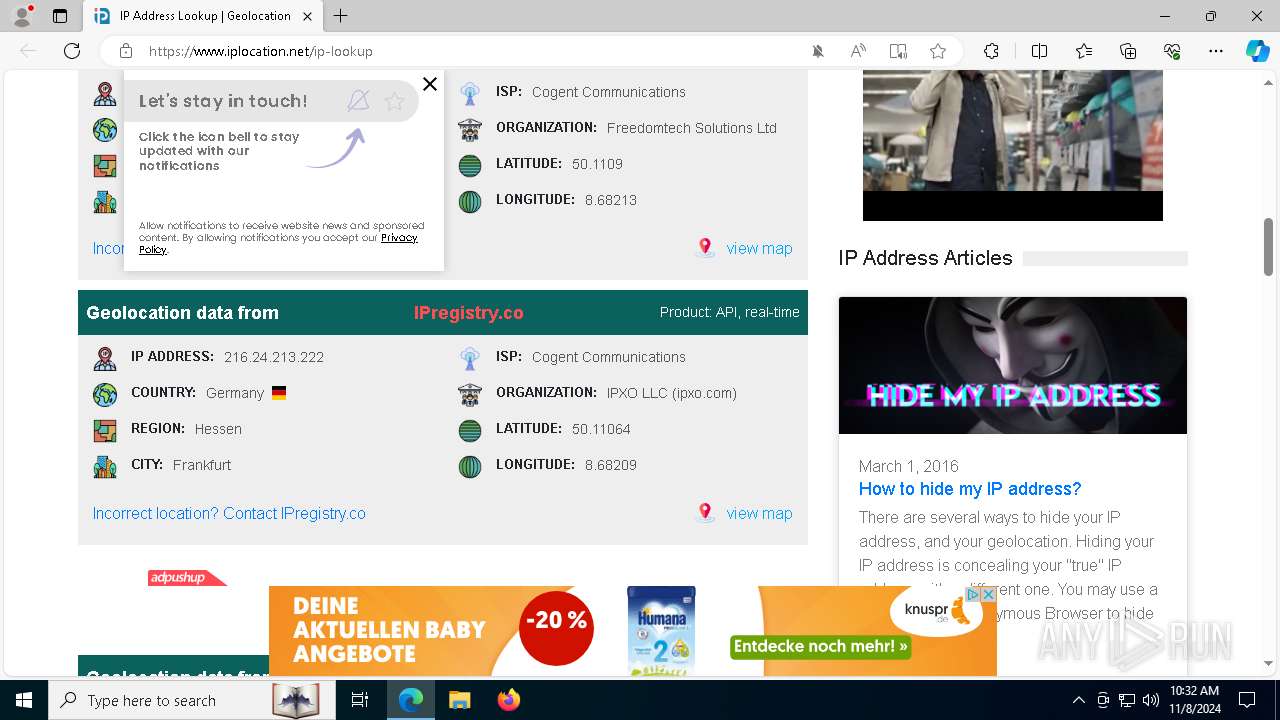Viewport: 1280px width, 720px height.
Task: Open view map link in IPregistry section
Action: [759, 513]
